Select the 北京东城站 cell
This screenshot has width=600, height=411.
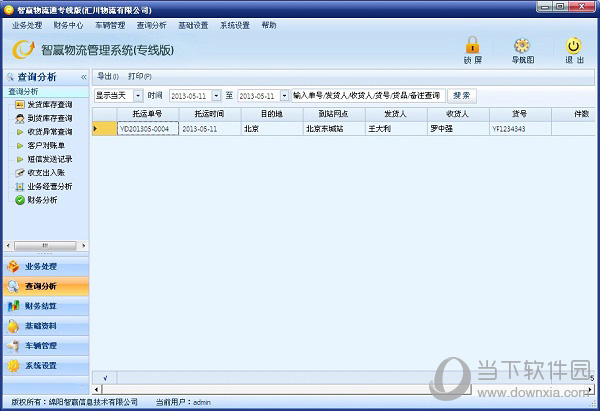[334, 129]
